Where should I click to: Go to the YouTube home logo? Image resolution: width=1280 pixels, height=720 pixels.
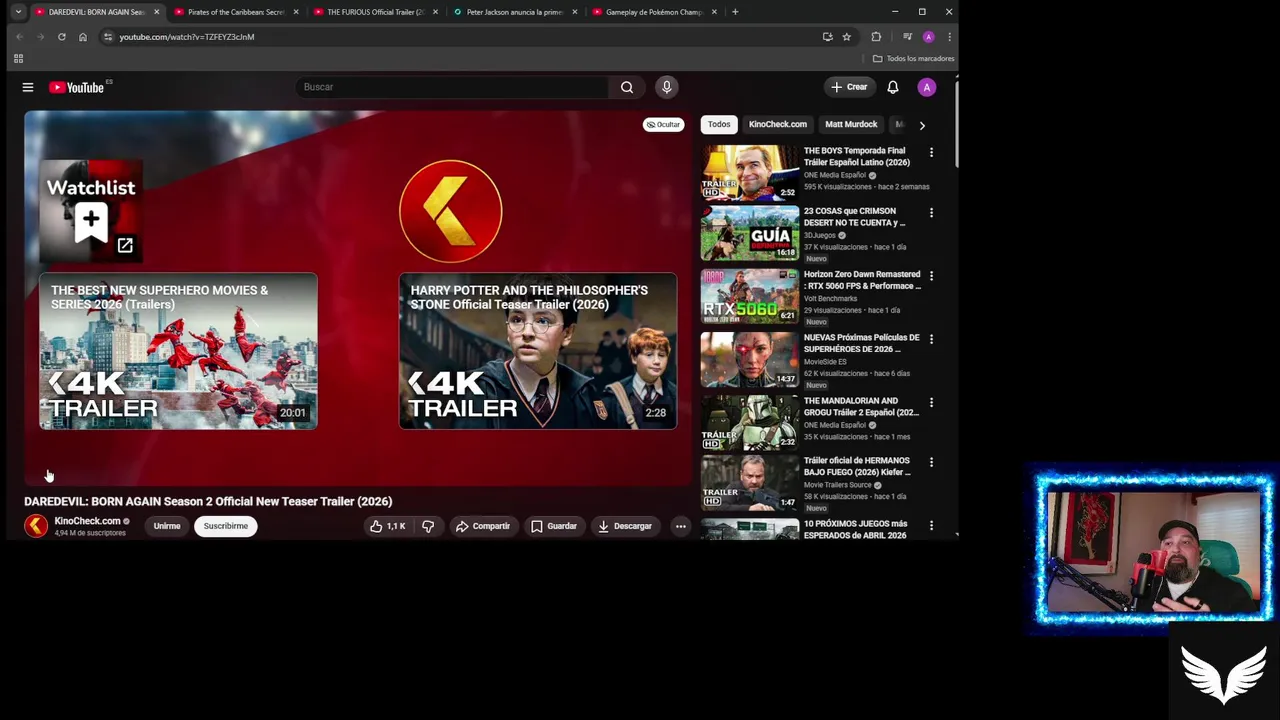[78, 87]
